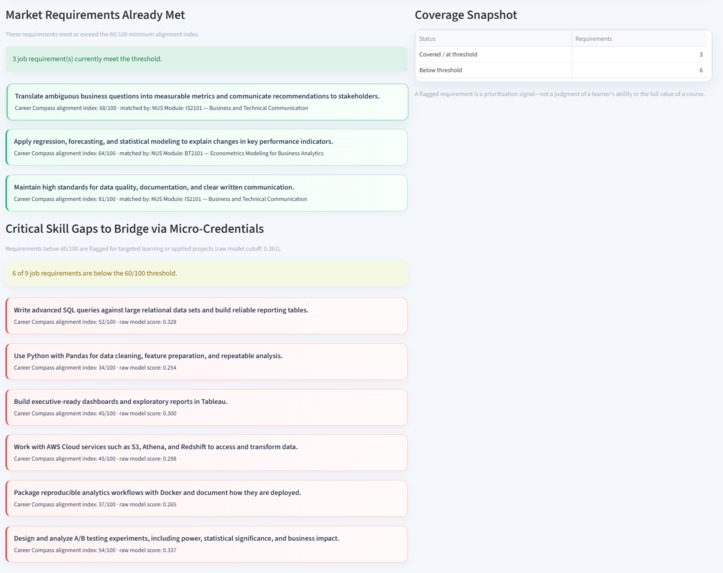Click the "Package reproducible analytics workflows" Docker title

coord(157,492)
